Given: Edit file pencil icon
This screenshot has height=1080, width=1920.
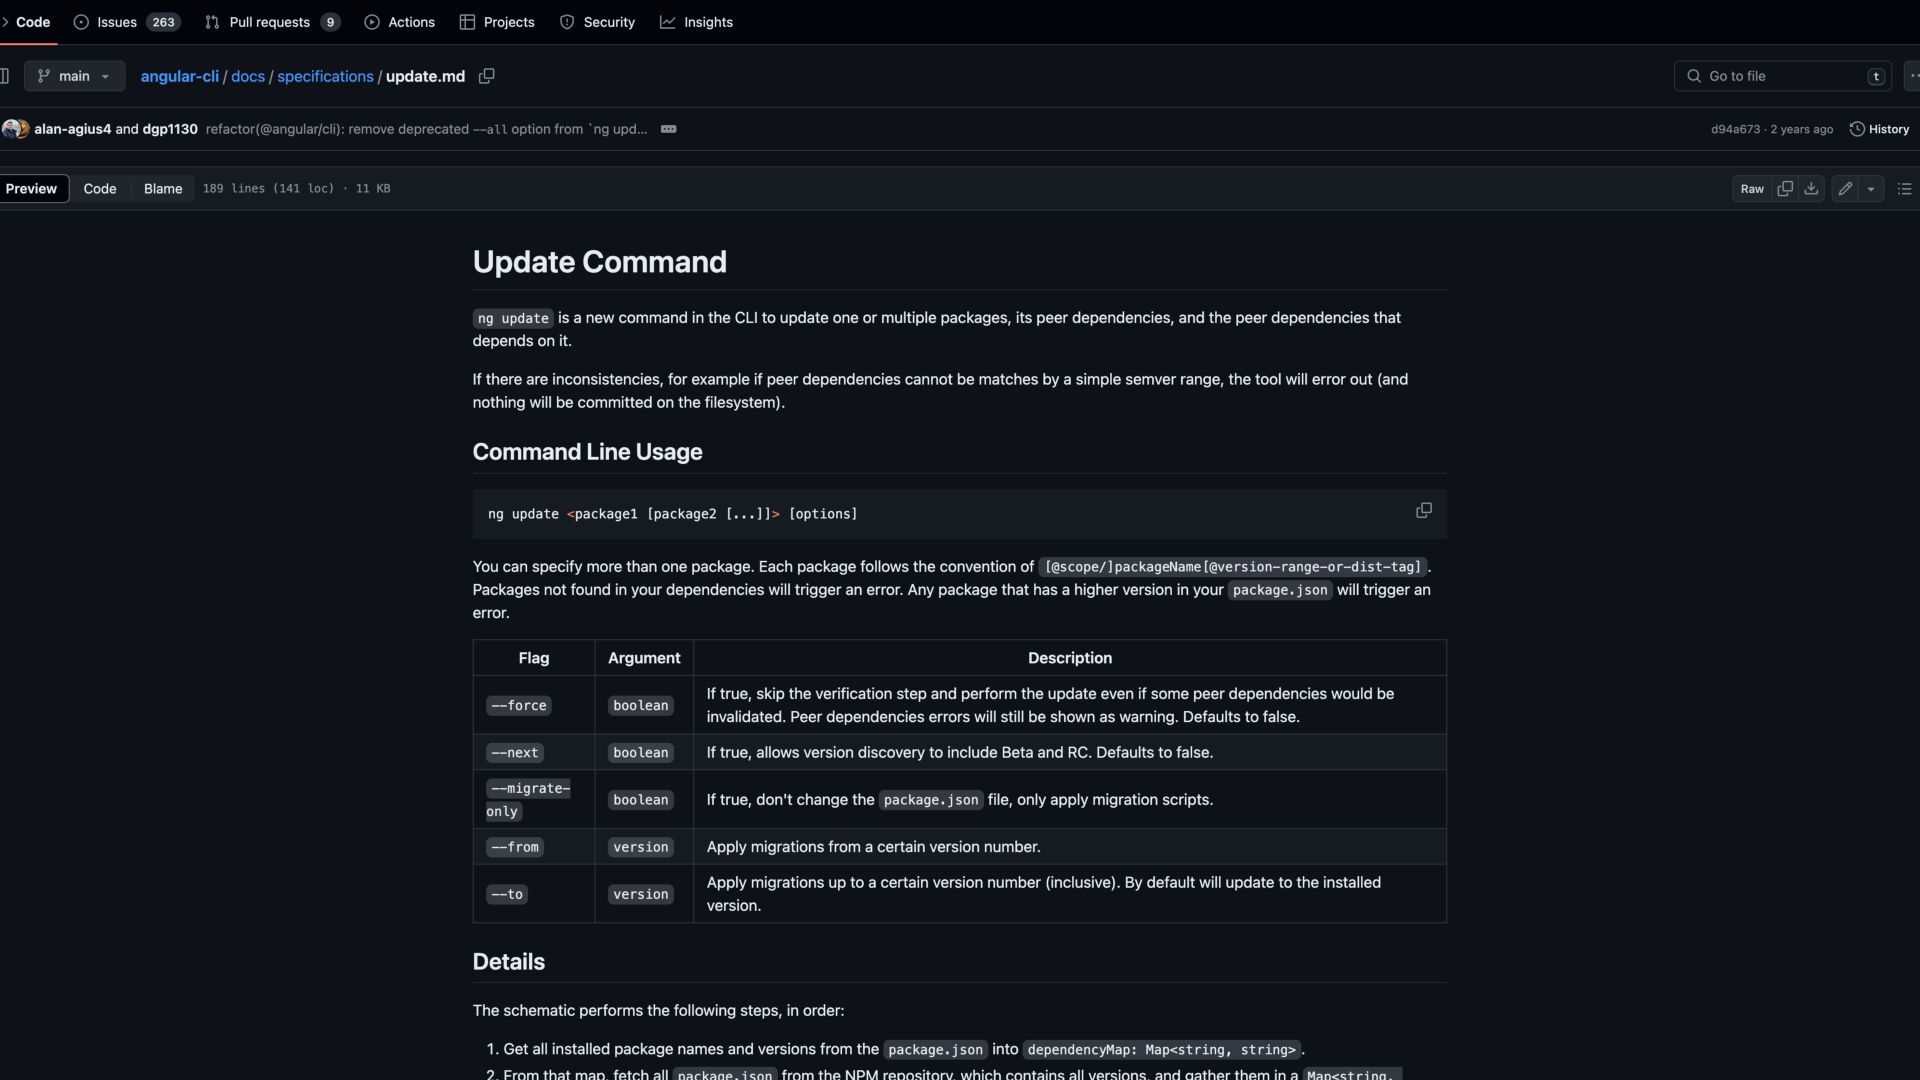Looking at the screenshot, I should [x=1845, y=189].
